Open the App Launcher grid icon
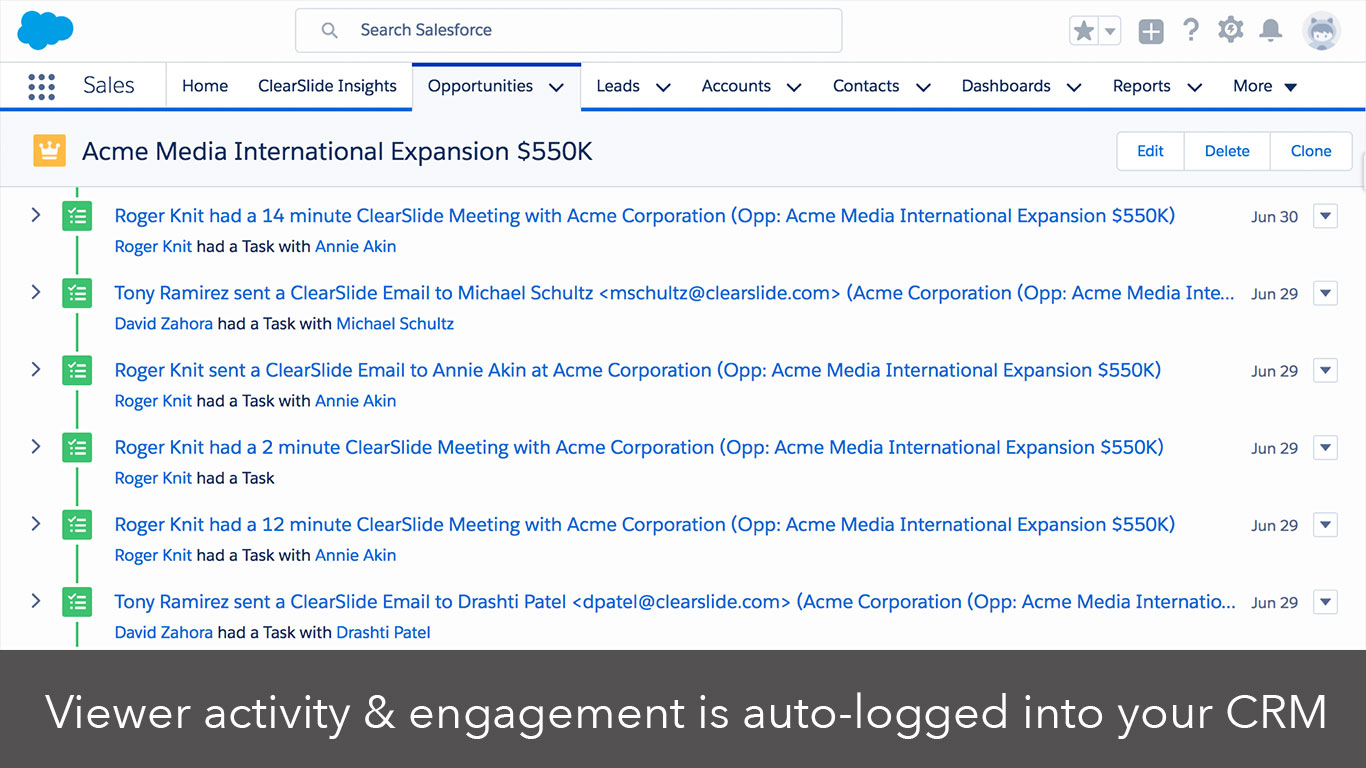 [41, 87]
